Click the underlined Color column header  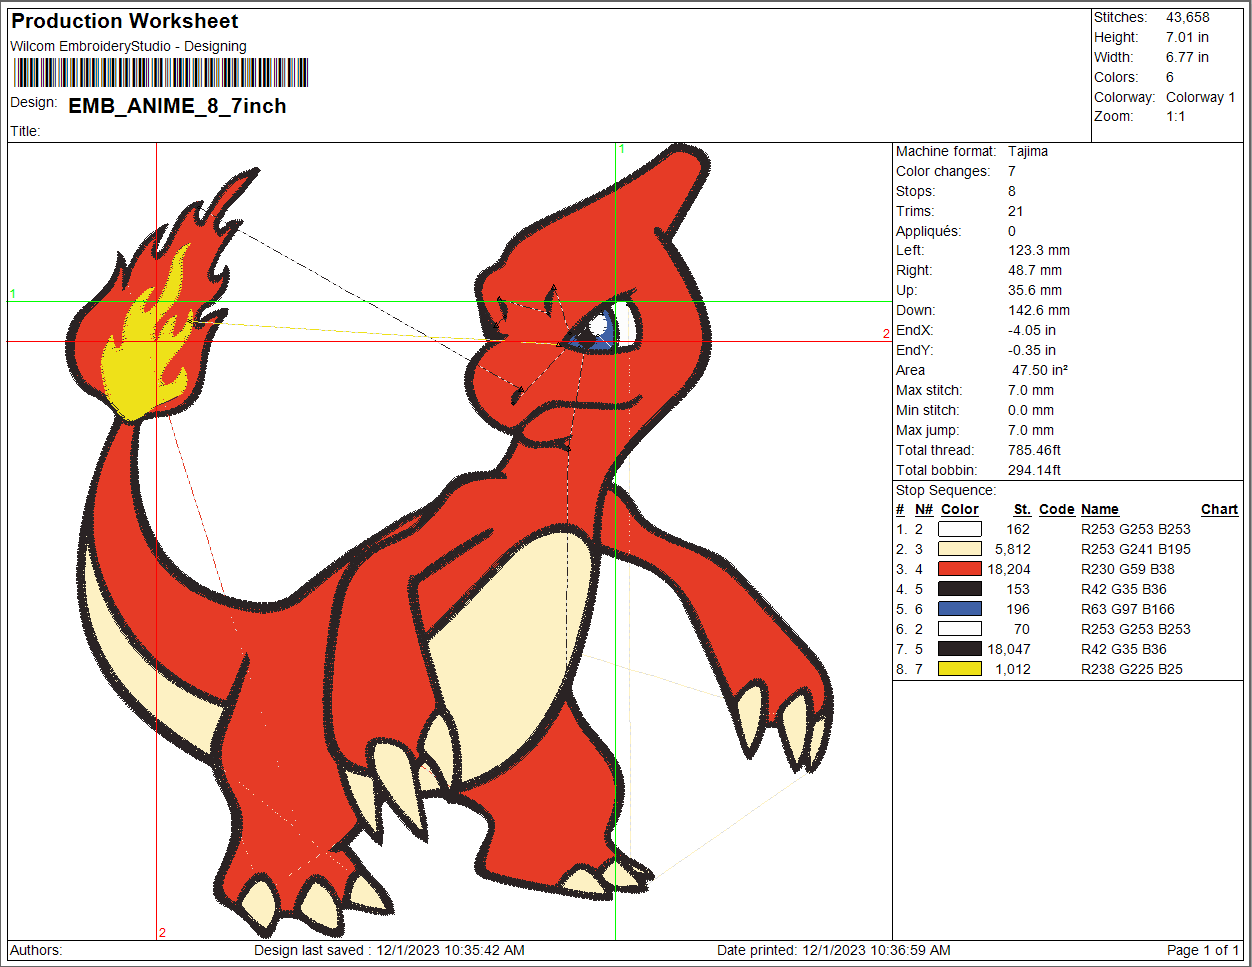(959, 509)
